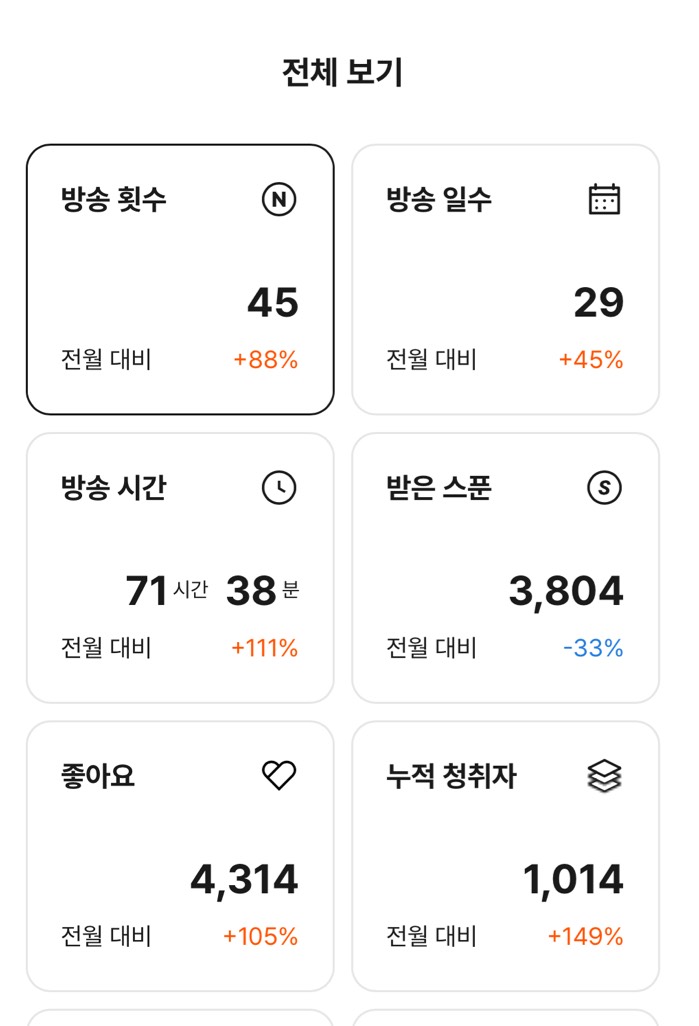
Task: Open the 방송 일수 card title
Action: pos(439,200)
